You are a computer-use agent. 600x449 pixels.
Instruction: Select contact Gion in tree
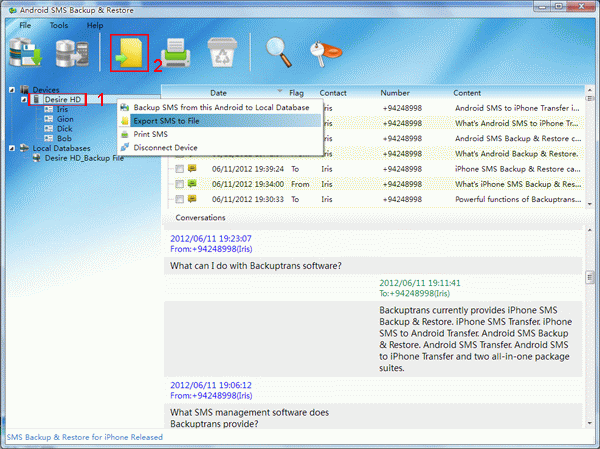pyautogui.click(x=65, y=119)
